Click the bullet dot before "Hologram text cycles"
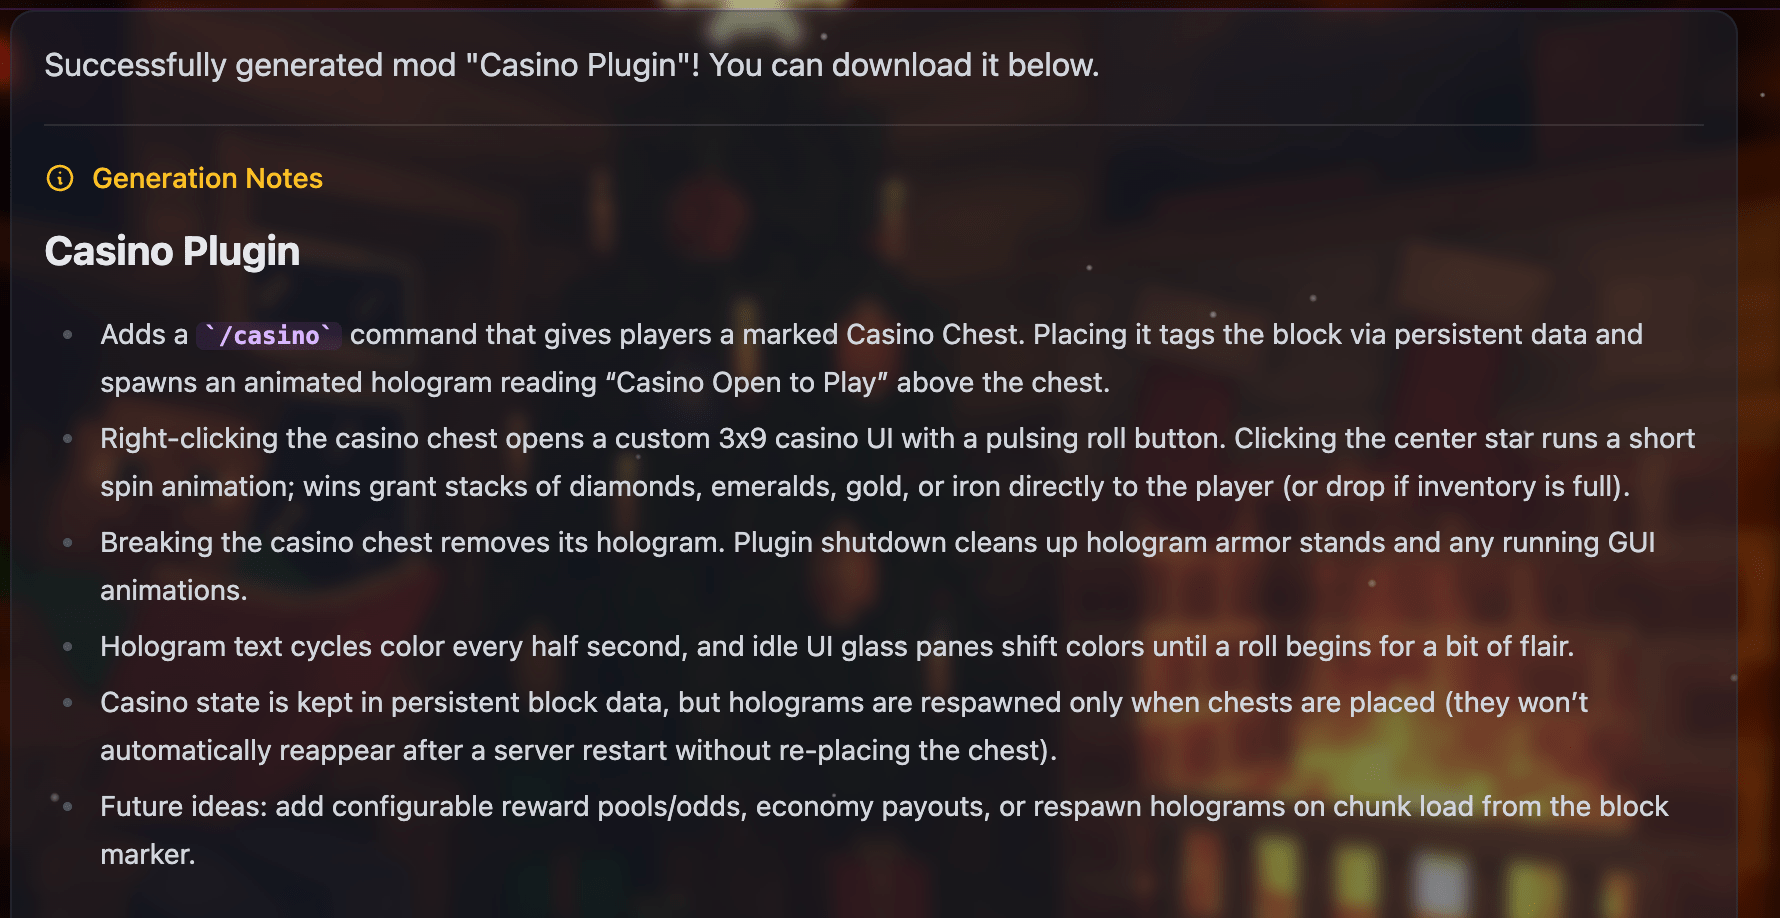The width and height of the screenshot is (1780, 918). click(x=68, y=647)
